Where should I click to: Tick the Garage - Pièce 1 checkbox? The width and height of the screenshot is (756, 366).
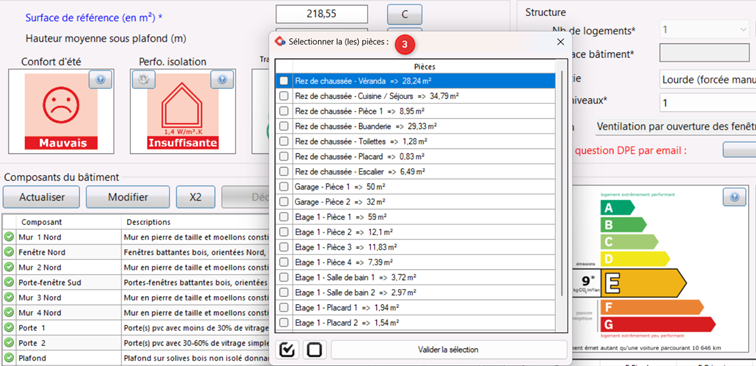click(x=284, y=186)
